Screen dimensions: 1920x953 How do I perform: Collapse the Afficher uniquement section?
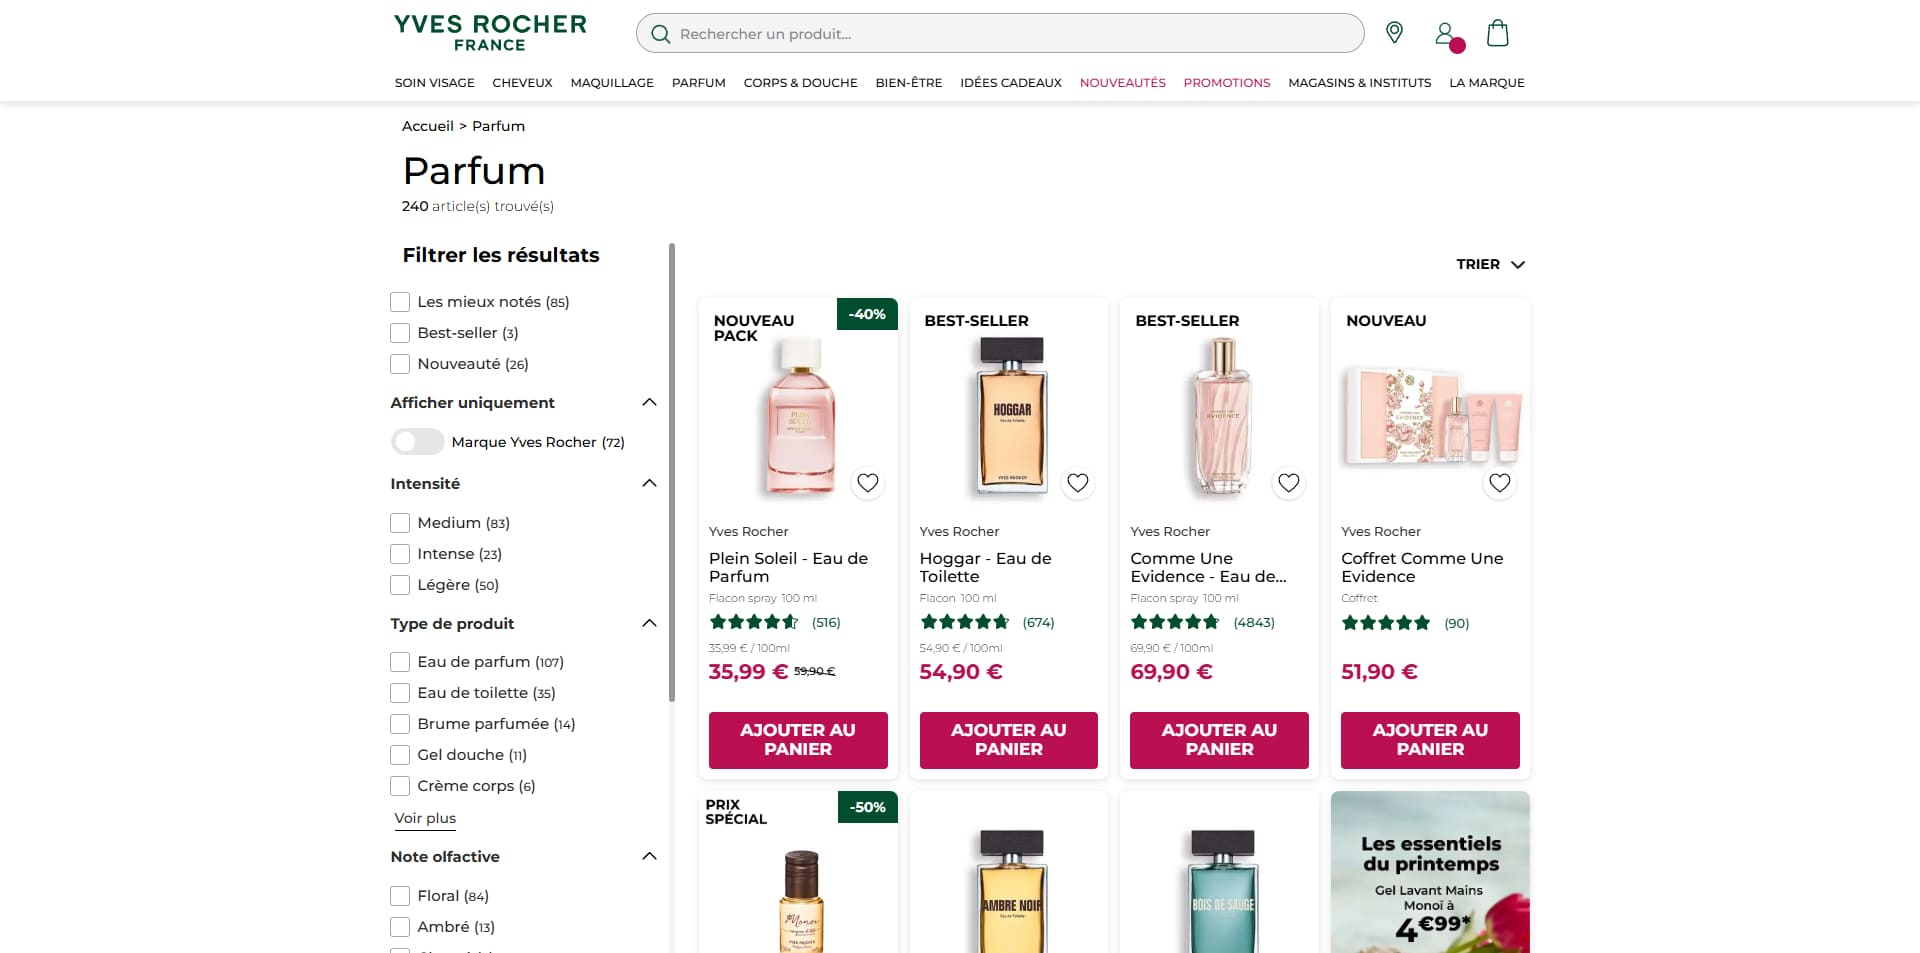click(x=649, y=402)
